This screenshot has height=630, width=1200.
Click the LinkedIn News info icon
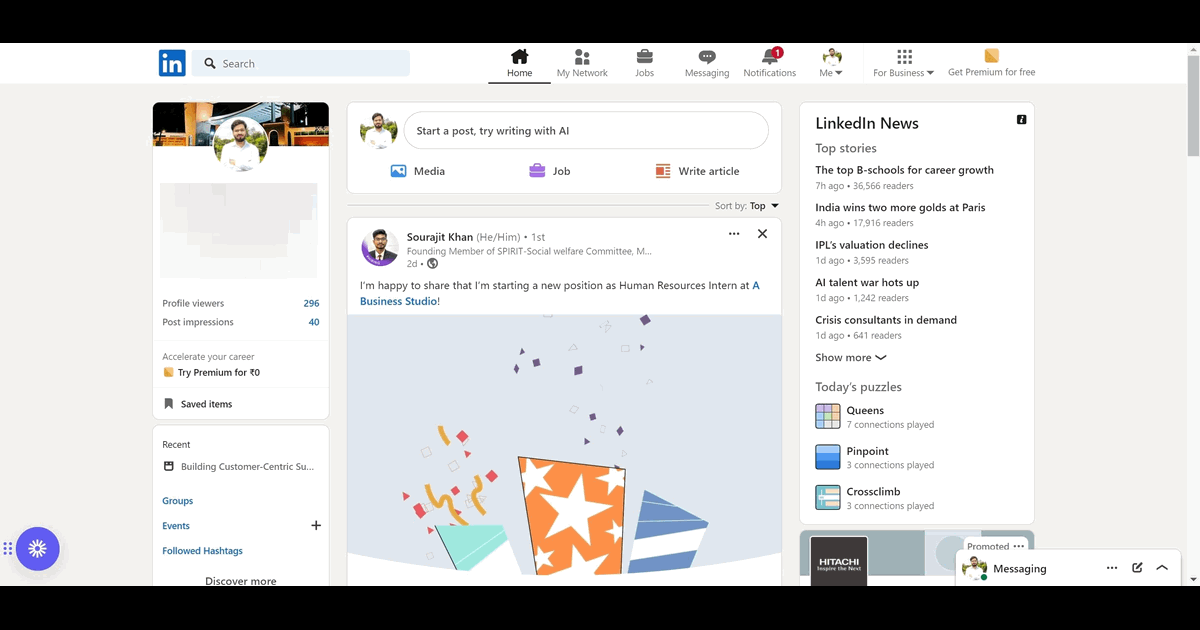pos(1021,119)
